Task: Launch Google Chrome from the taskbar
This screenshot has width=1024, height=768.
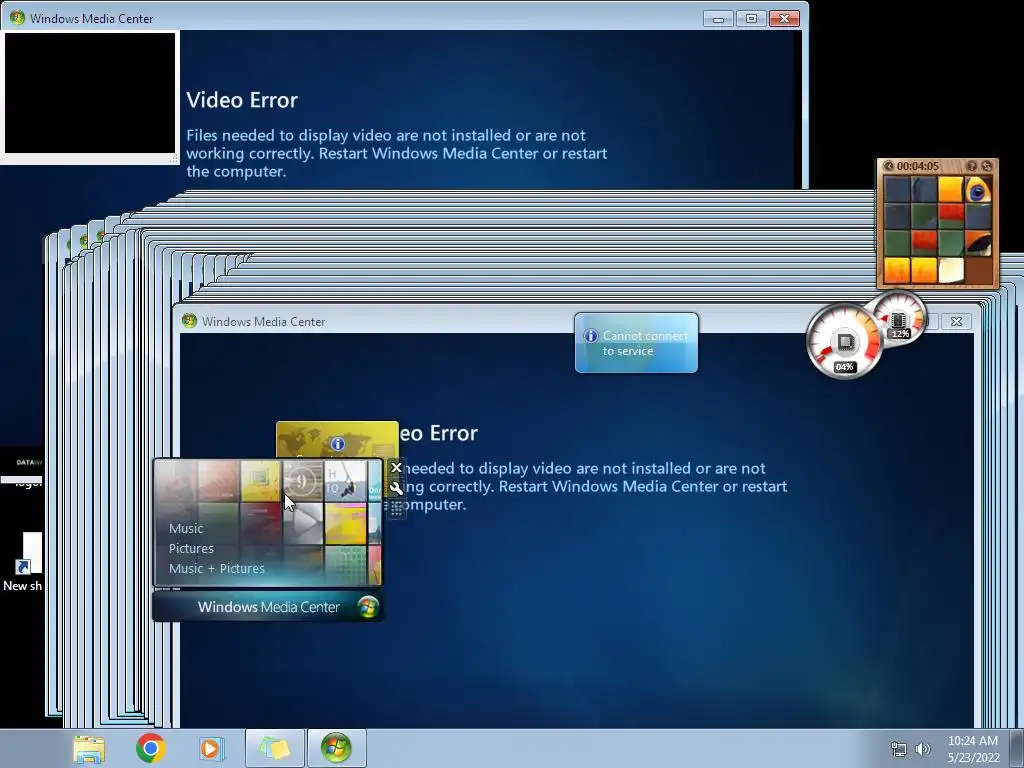Action: pyautogui.click(x=150, y=748)
